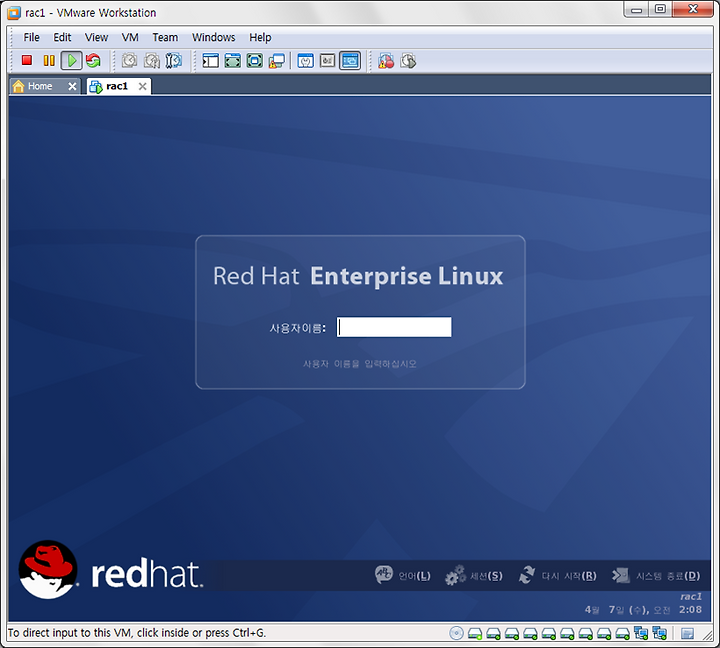Click 시스템 종료(D) to shut down
Screen dimensions: 720x648
[656, 575]
